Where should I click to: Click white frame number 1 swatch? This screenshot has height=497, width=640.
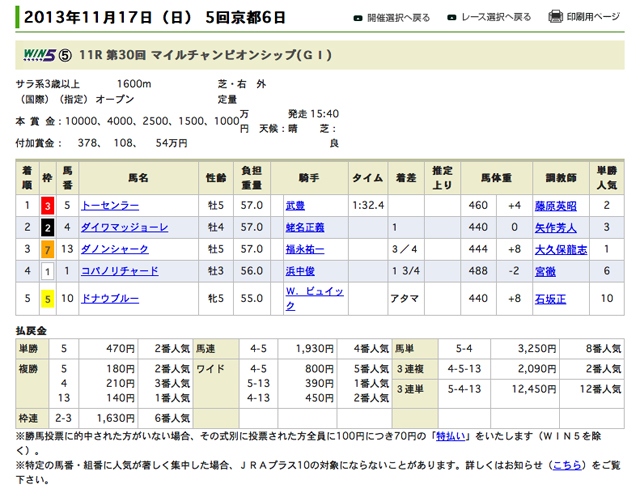[x=48, y=271]
